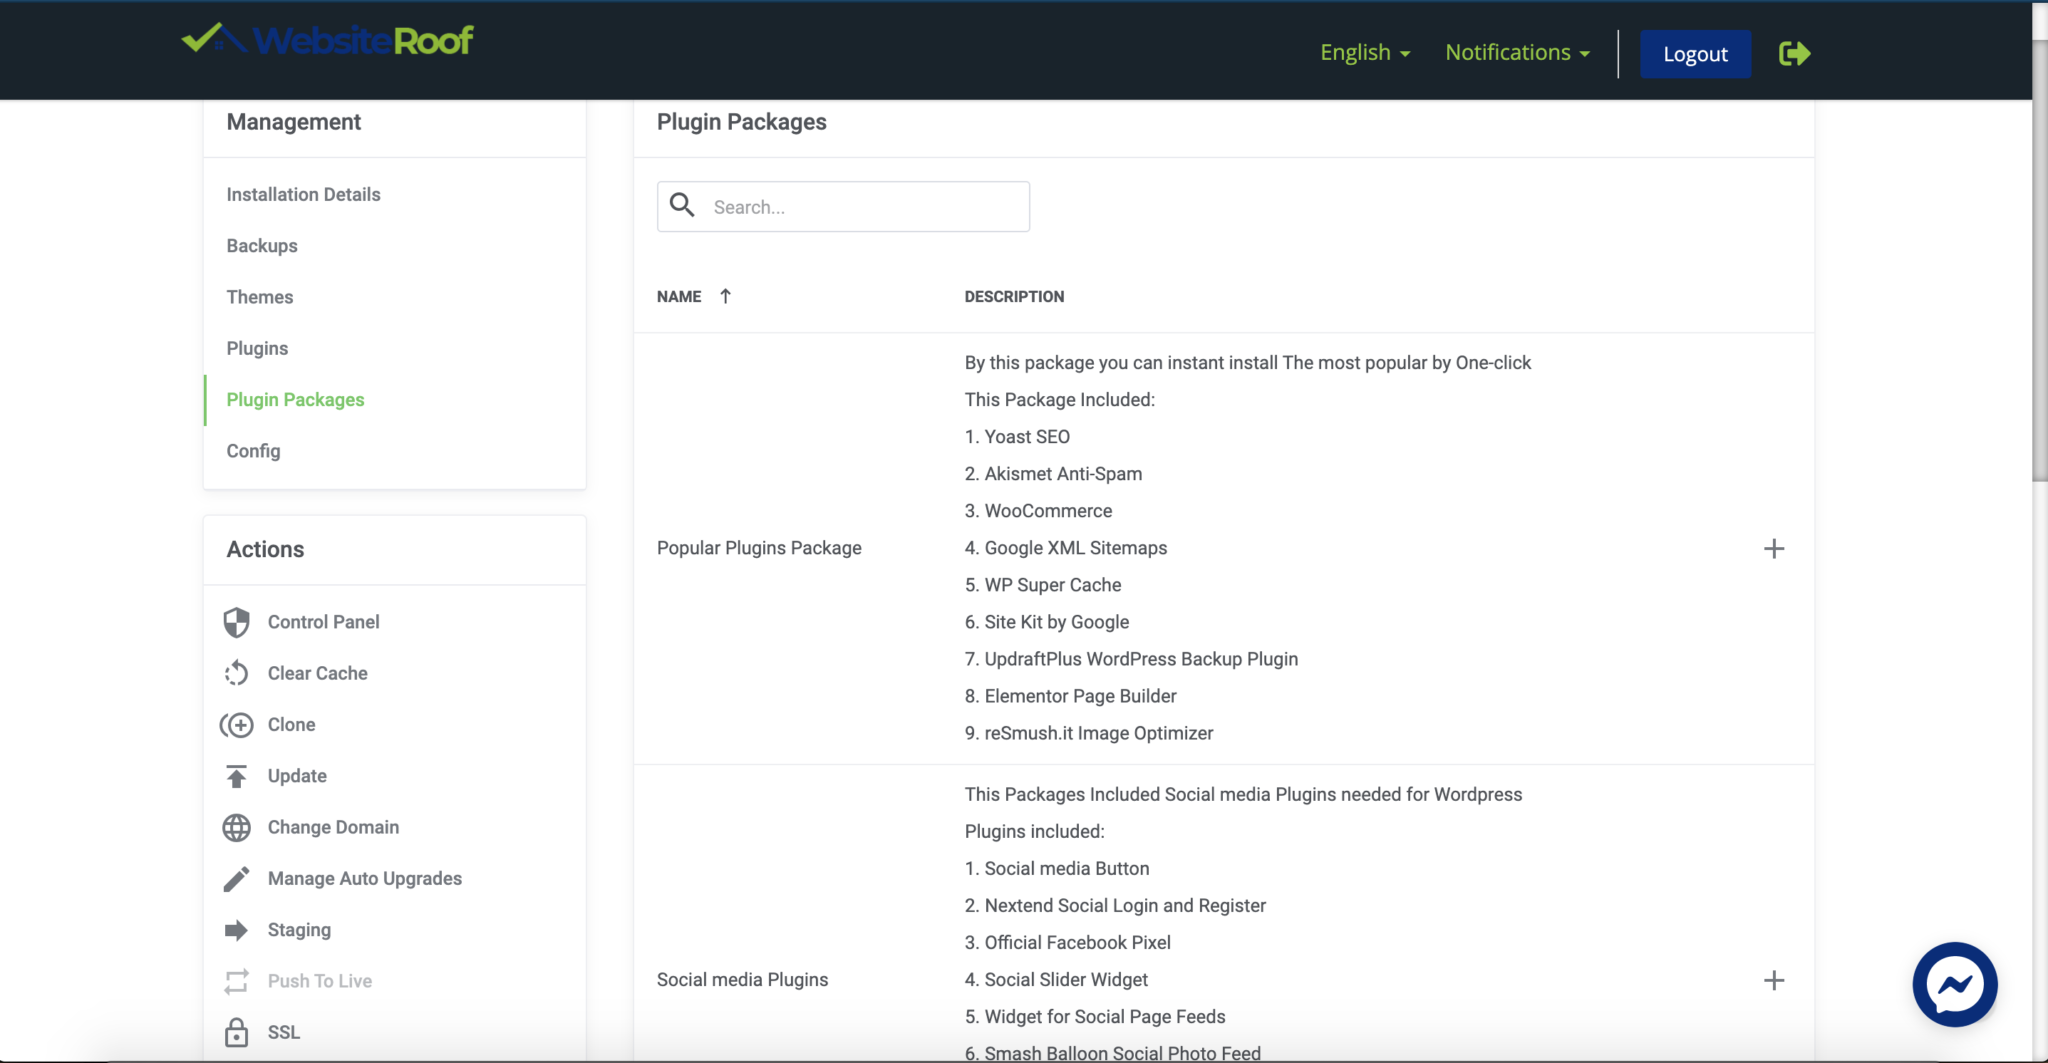Click the page vertical scrollbar
The width and height of the screenshot is (2048, 1063).
tap(2040, 260)
